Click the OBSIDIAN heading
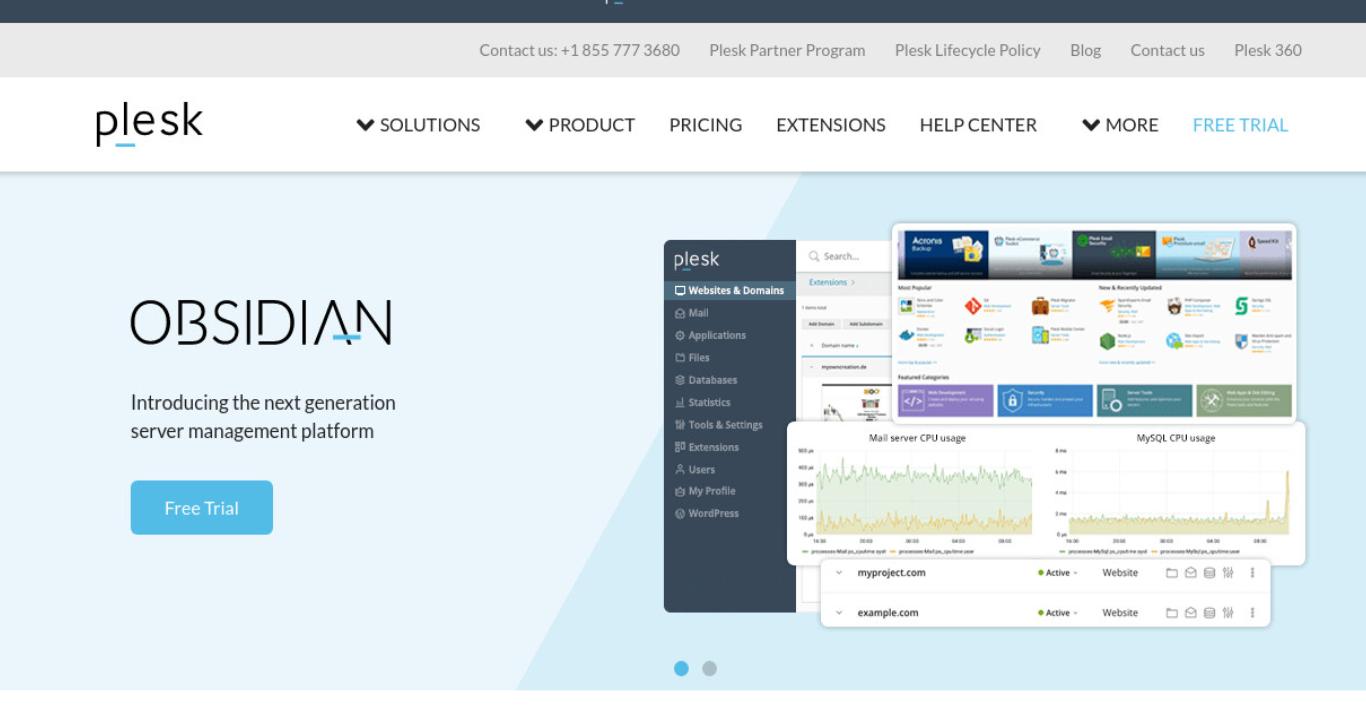Viewport: 1366px width, 720px height. [x=261, y=322]
